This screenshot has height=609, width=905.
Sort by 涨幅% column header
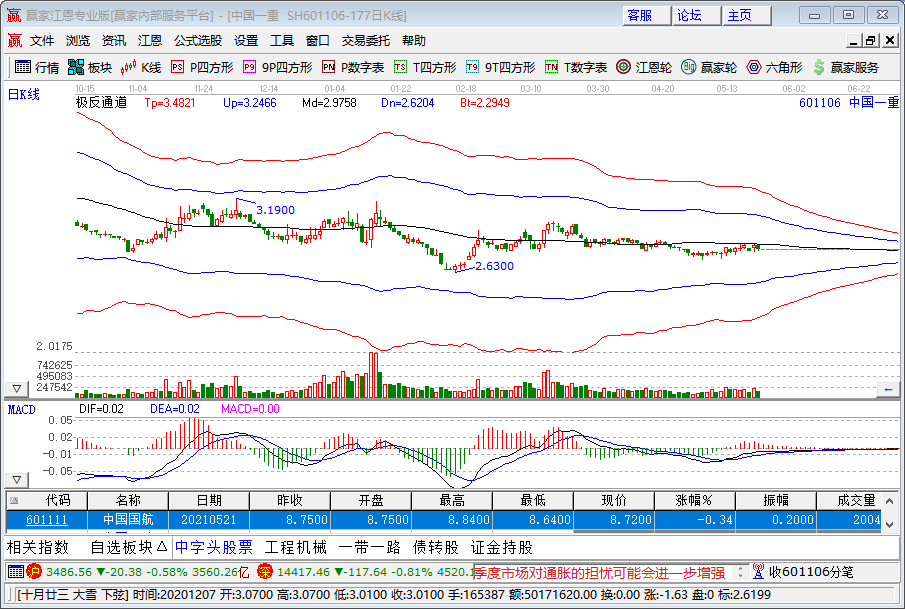coord(695,500)
